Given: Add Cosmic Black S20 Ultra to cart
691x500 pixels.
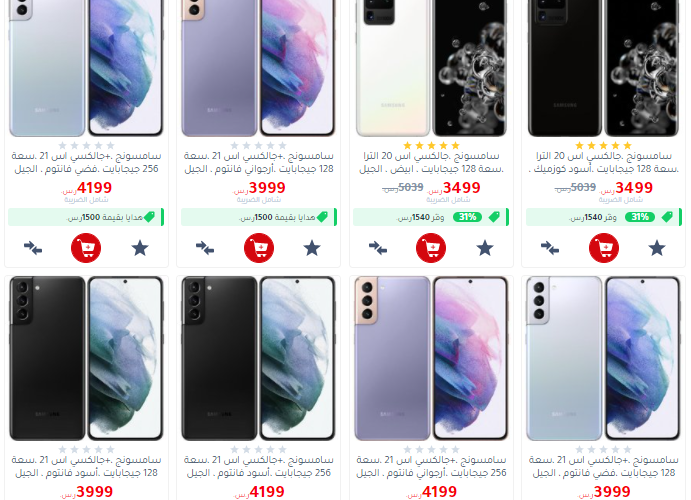Looking at the screenshot, I should click(604, 248).
